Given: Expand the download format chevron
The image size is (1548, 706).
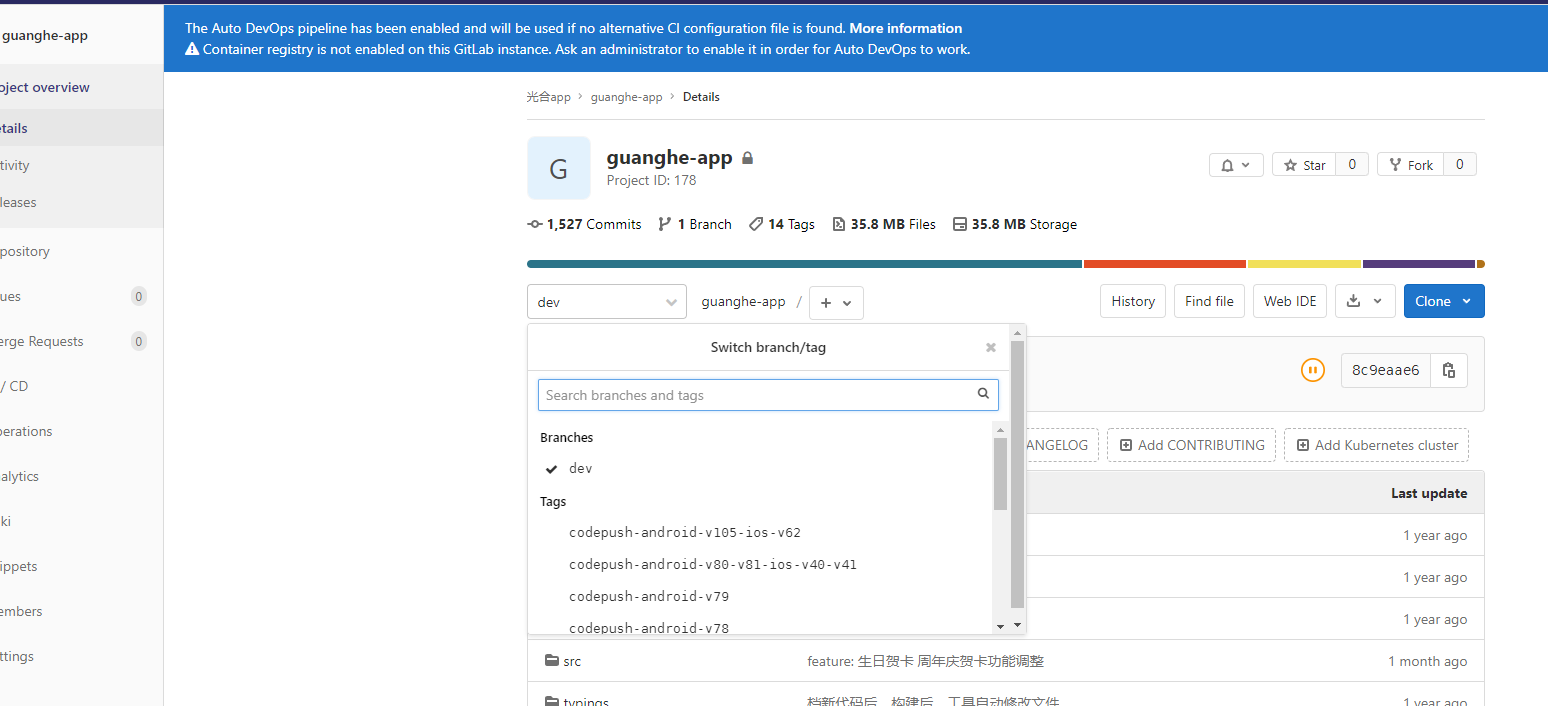Looking at the screenshot, I should [x=1375, y=301].
